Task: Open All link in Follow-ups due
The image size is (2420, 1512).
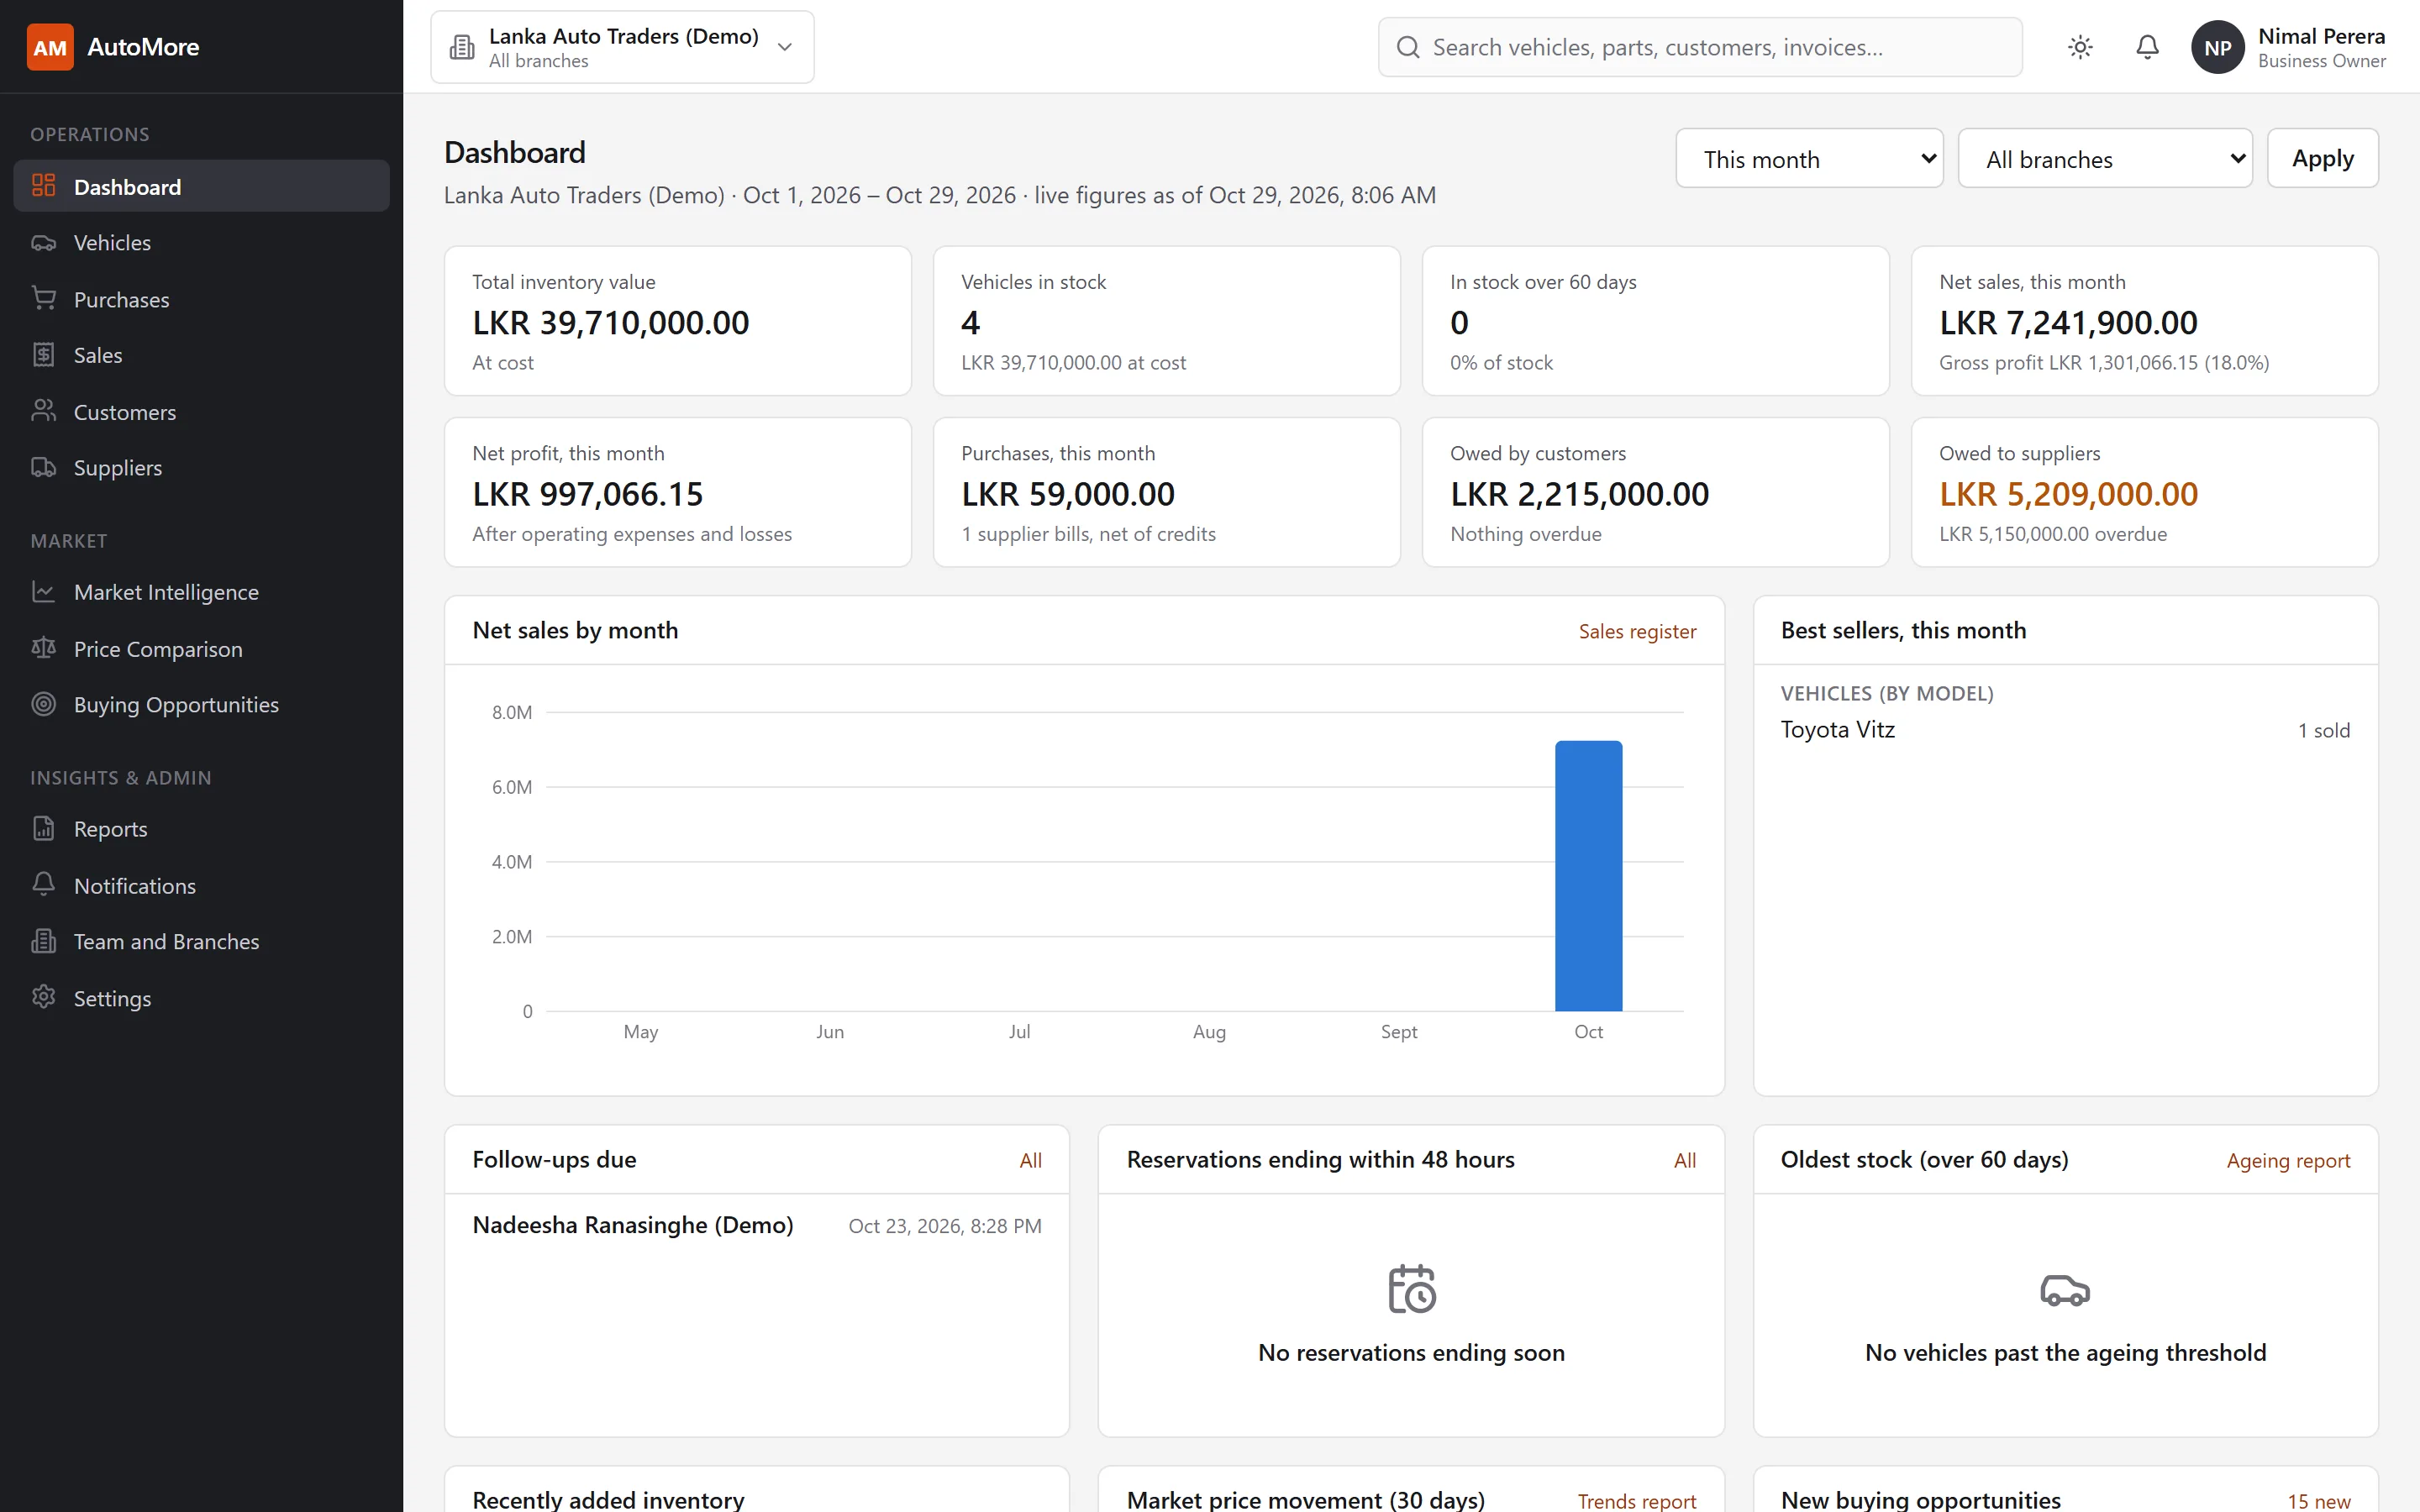Action: [x=1030, y=1160]
